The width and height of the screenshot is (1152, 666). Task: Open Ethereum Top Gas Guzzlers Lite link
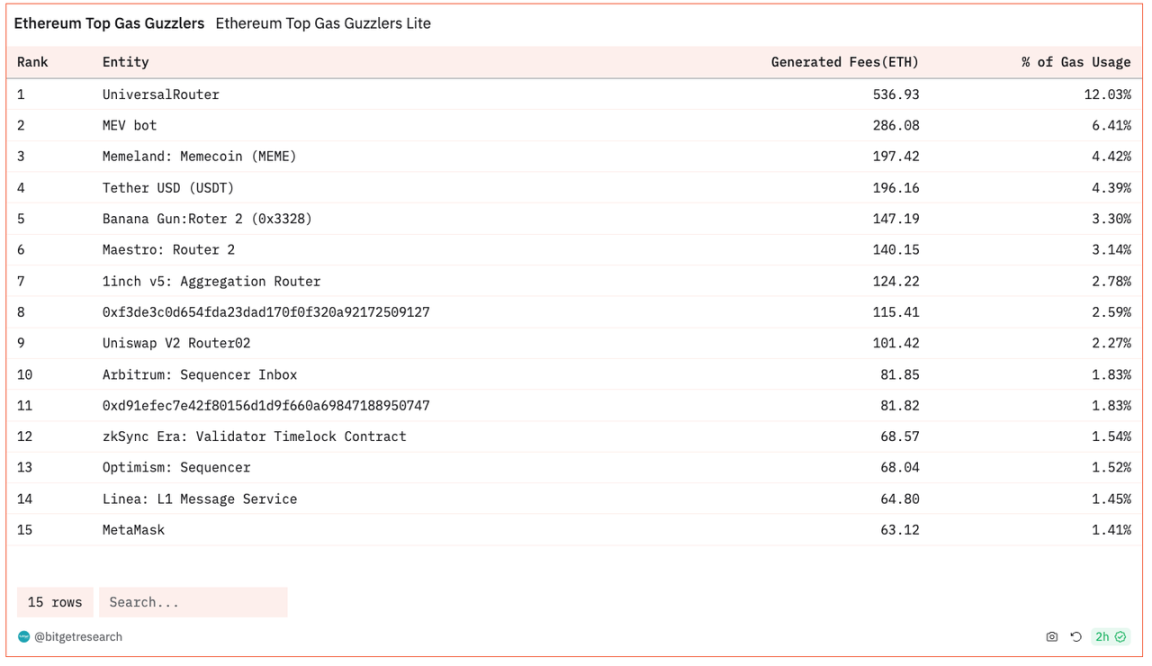tap(323, 23)
